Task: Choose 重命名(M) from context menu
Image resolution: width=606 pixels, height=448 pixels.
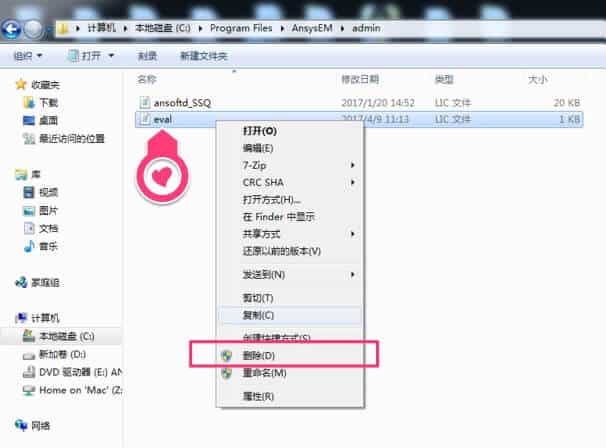Action: 264,373
